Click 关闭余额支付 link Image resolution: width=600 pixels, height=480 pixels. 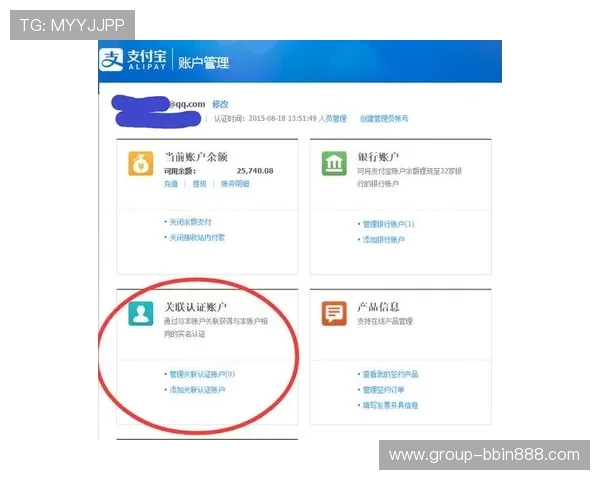click(189, 221)
